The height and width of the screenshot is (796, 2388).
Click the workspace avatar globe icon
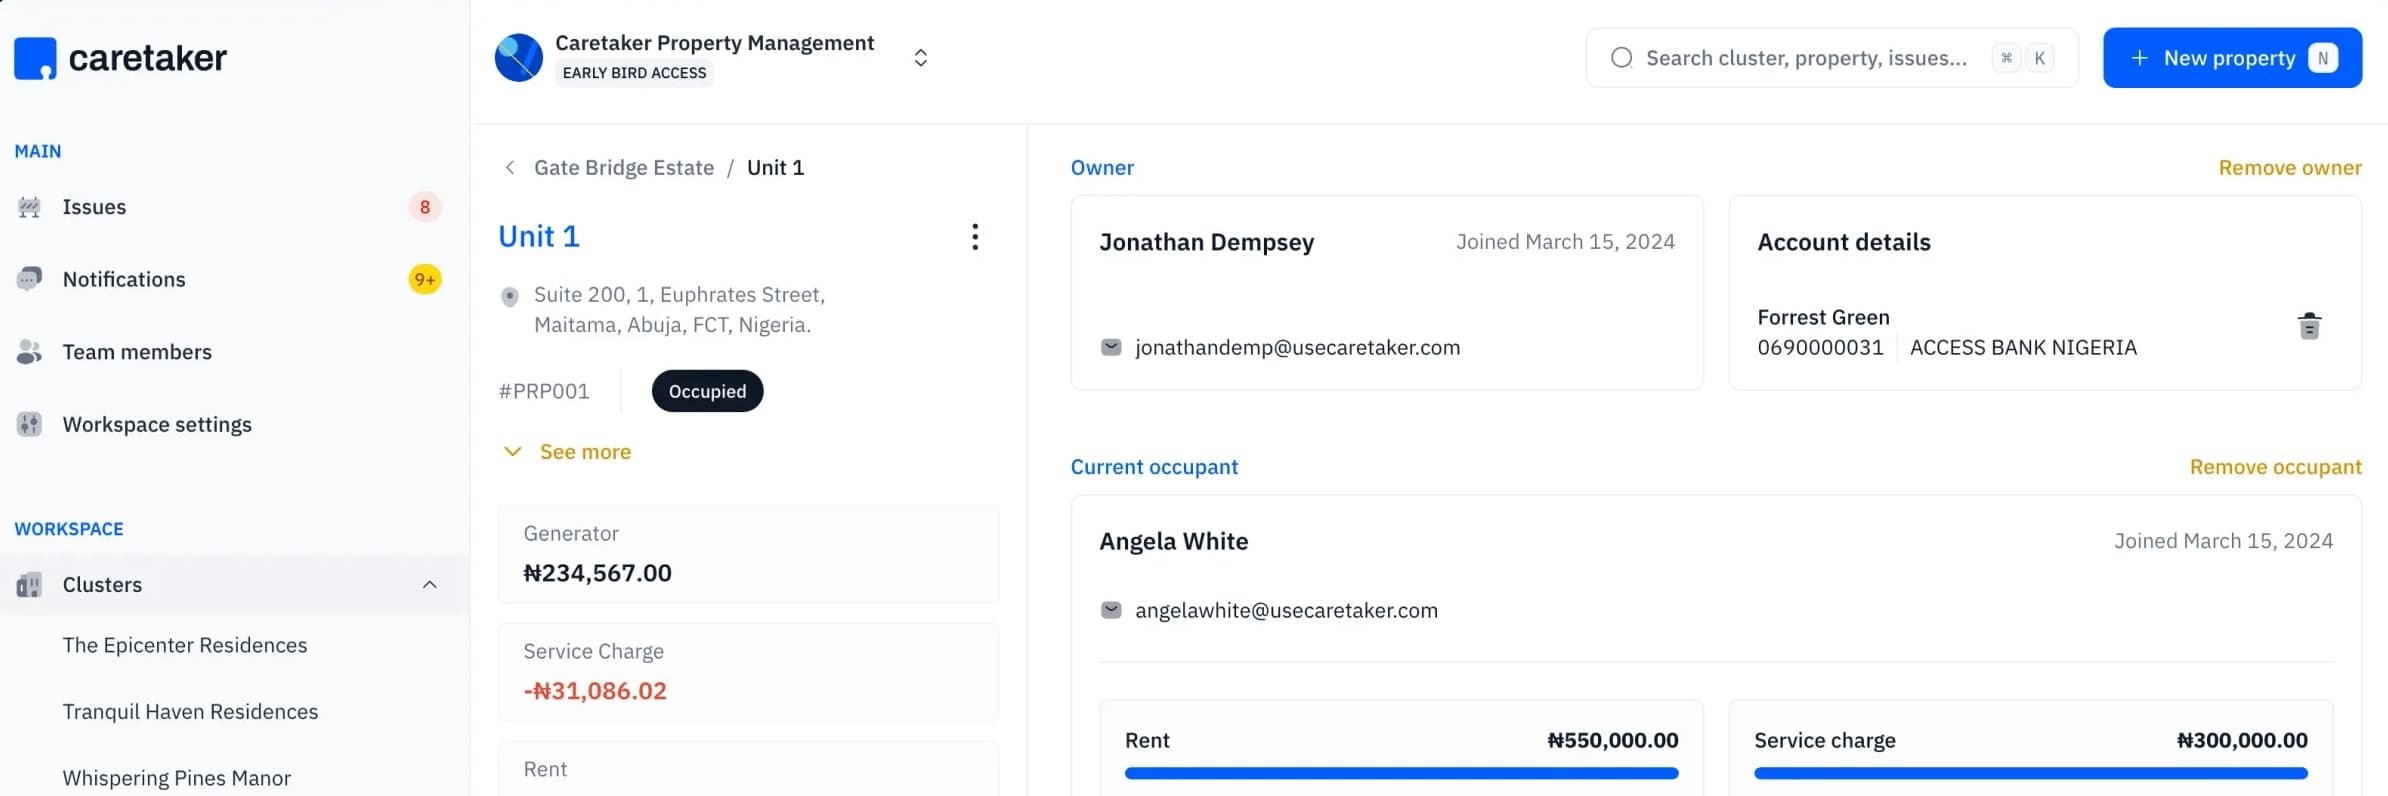click(519, 58)
